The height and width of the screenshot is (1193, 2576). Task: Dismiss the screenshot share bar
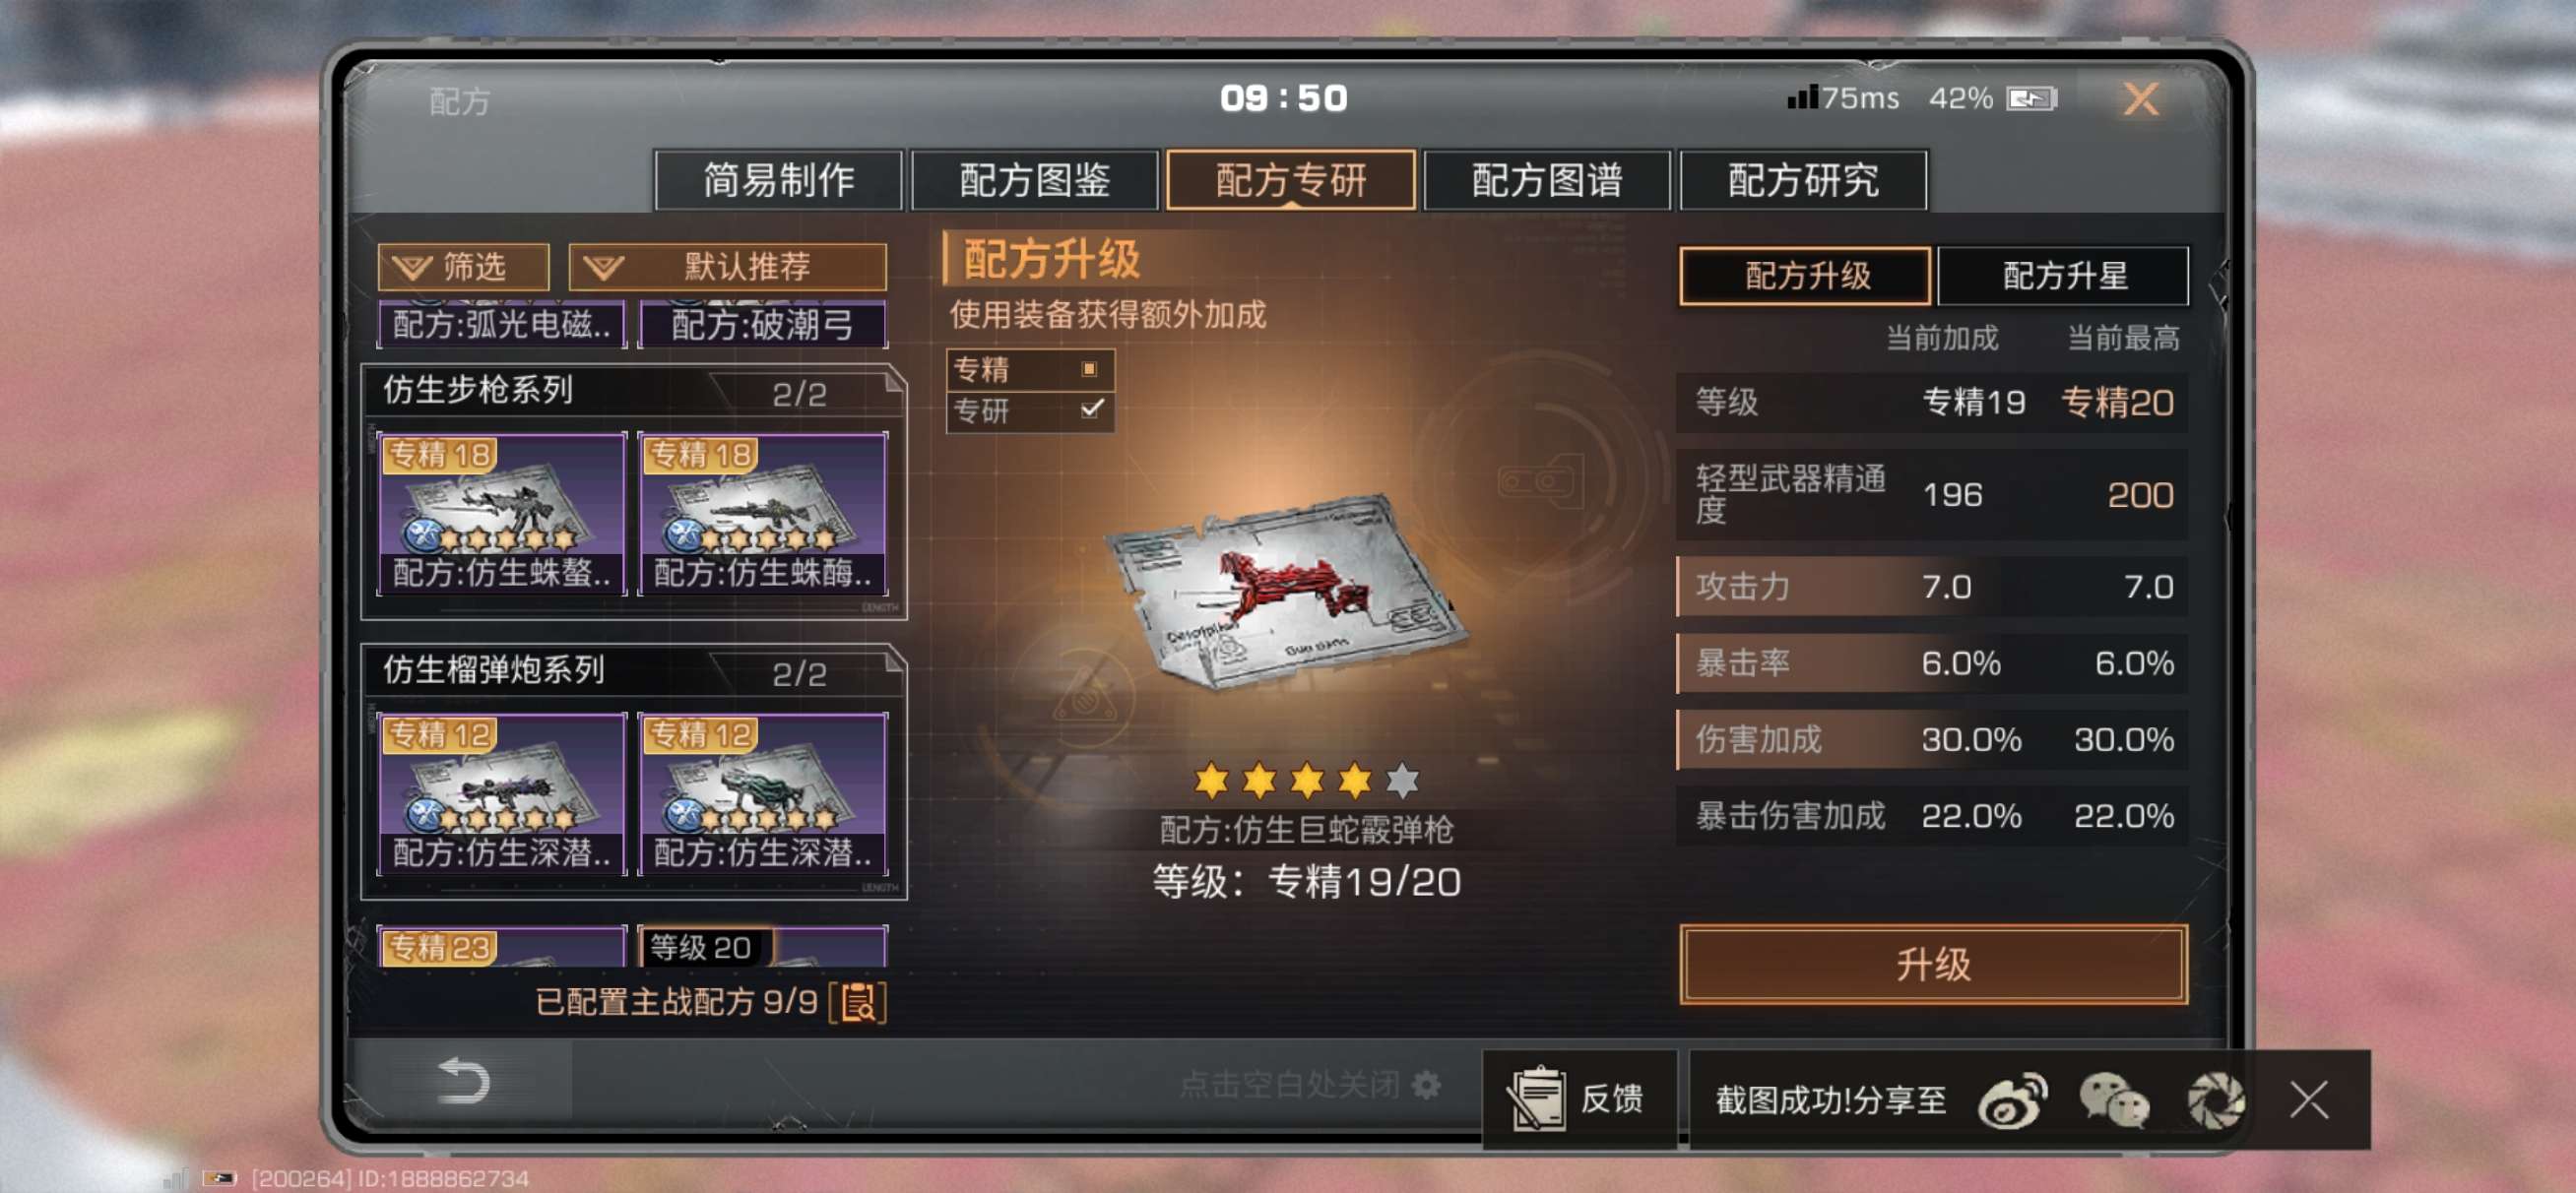click(x=2309, y=1100)
